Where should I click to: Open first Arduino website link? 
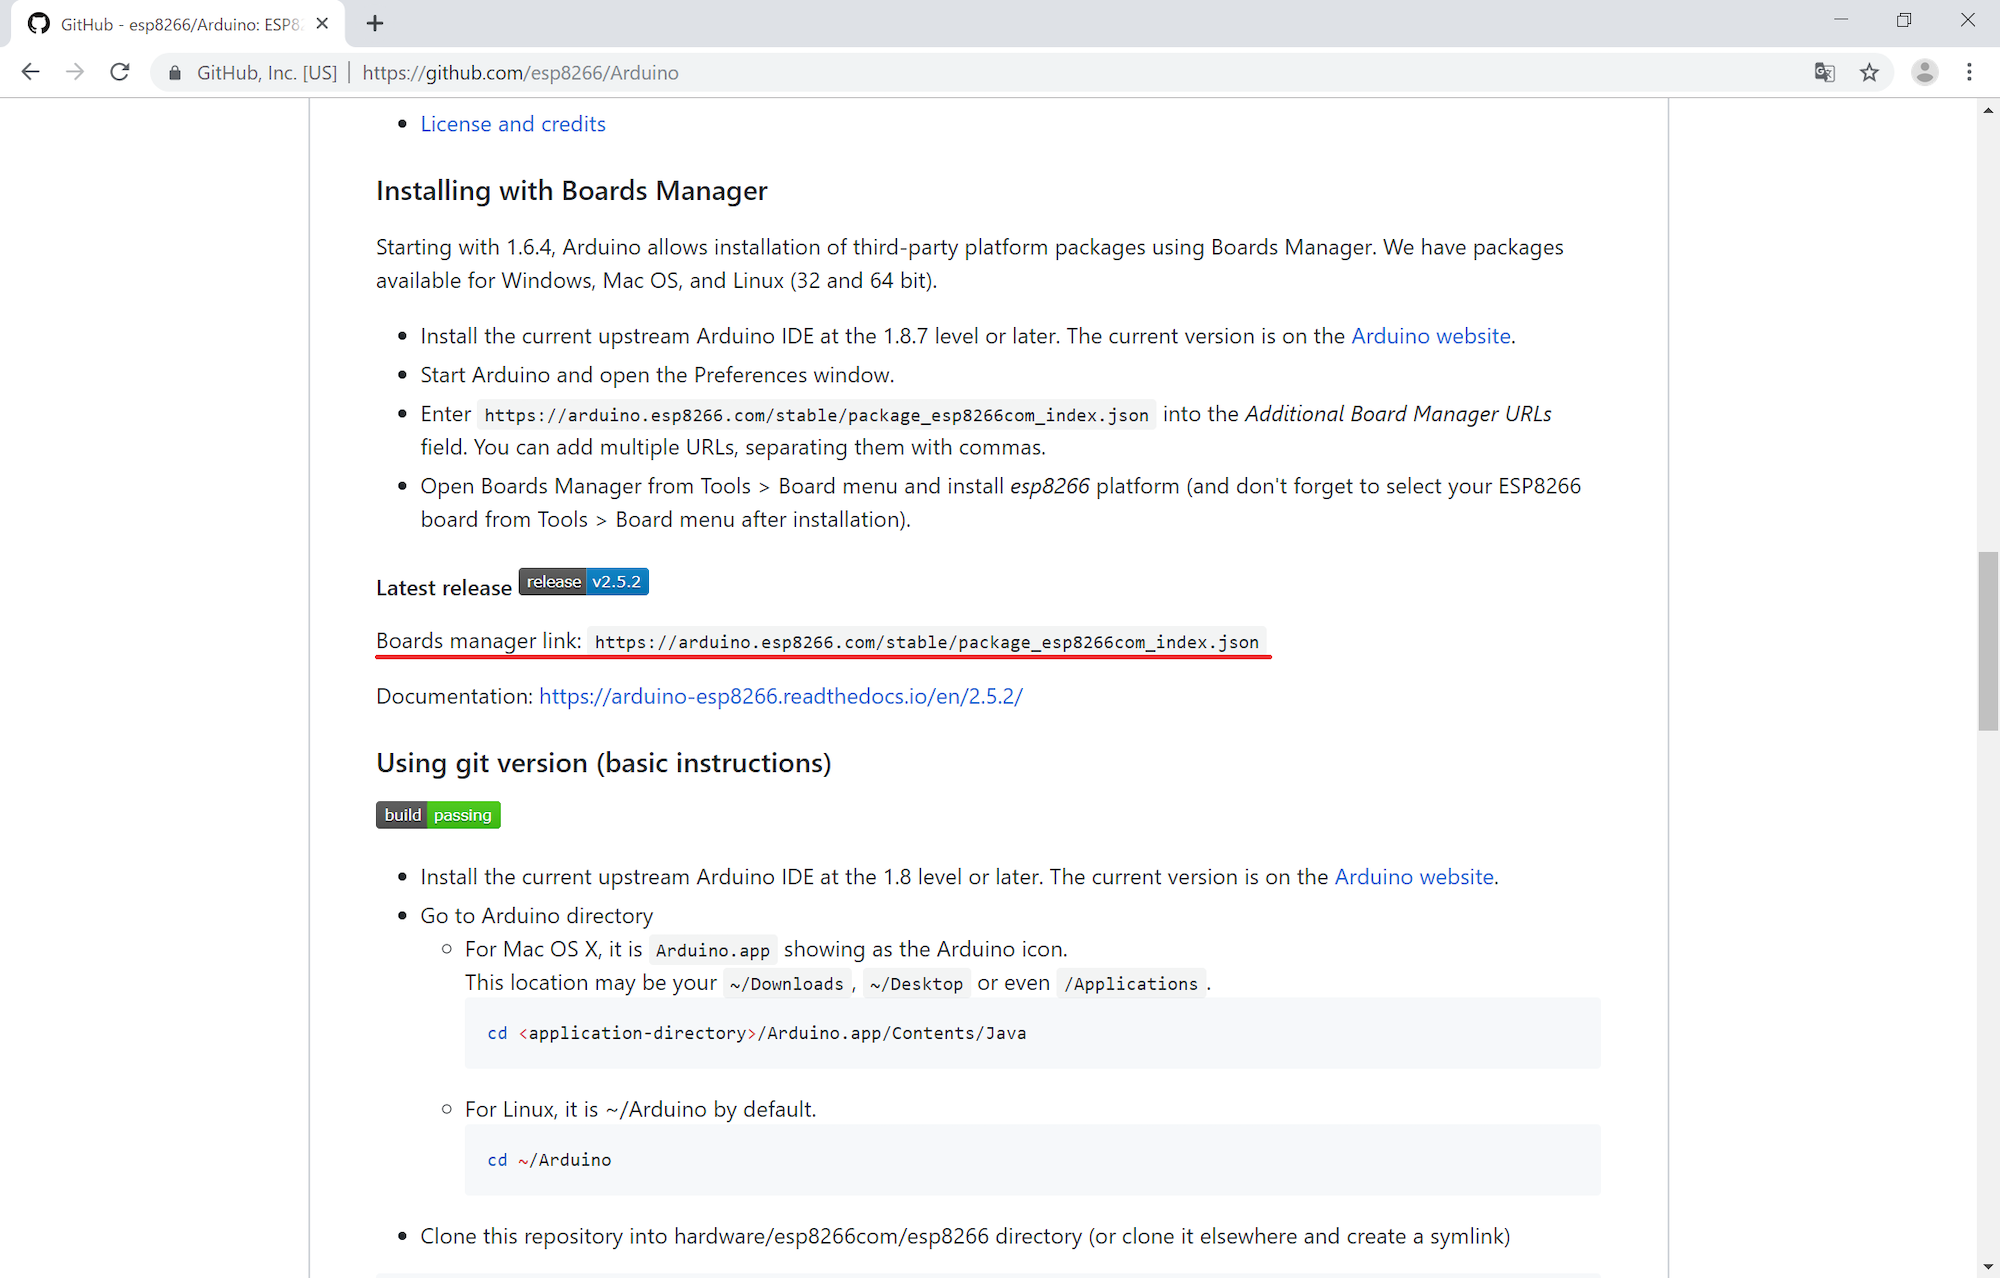[x=1430, y=336]
